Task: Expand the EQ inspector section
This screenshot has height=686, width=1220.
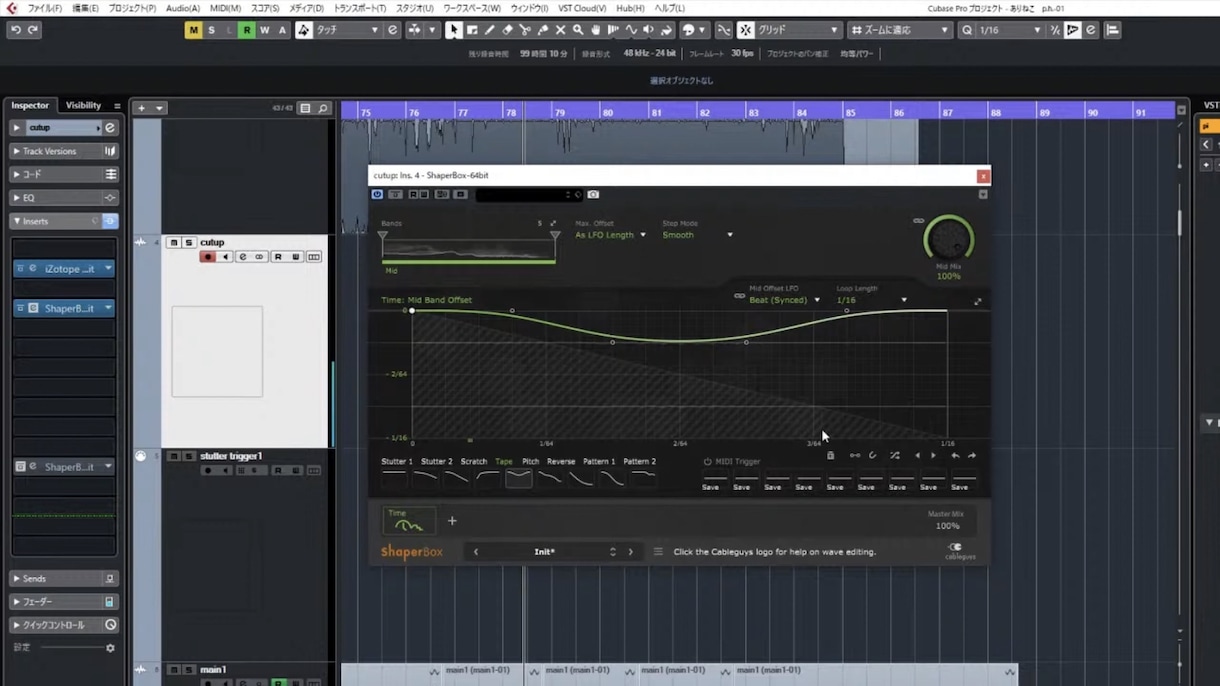Action: (x=63, y=198)
